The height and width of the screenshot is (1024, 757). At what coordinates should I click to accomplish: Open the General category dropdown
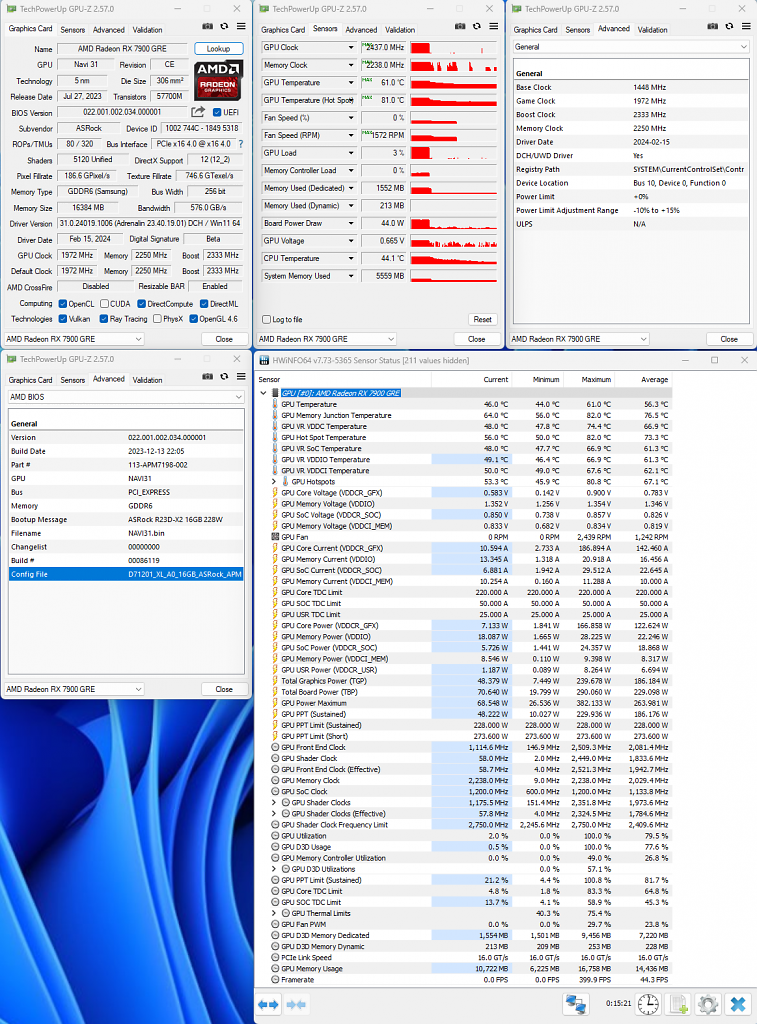point(630,47)
